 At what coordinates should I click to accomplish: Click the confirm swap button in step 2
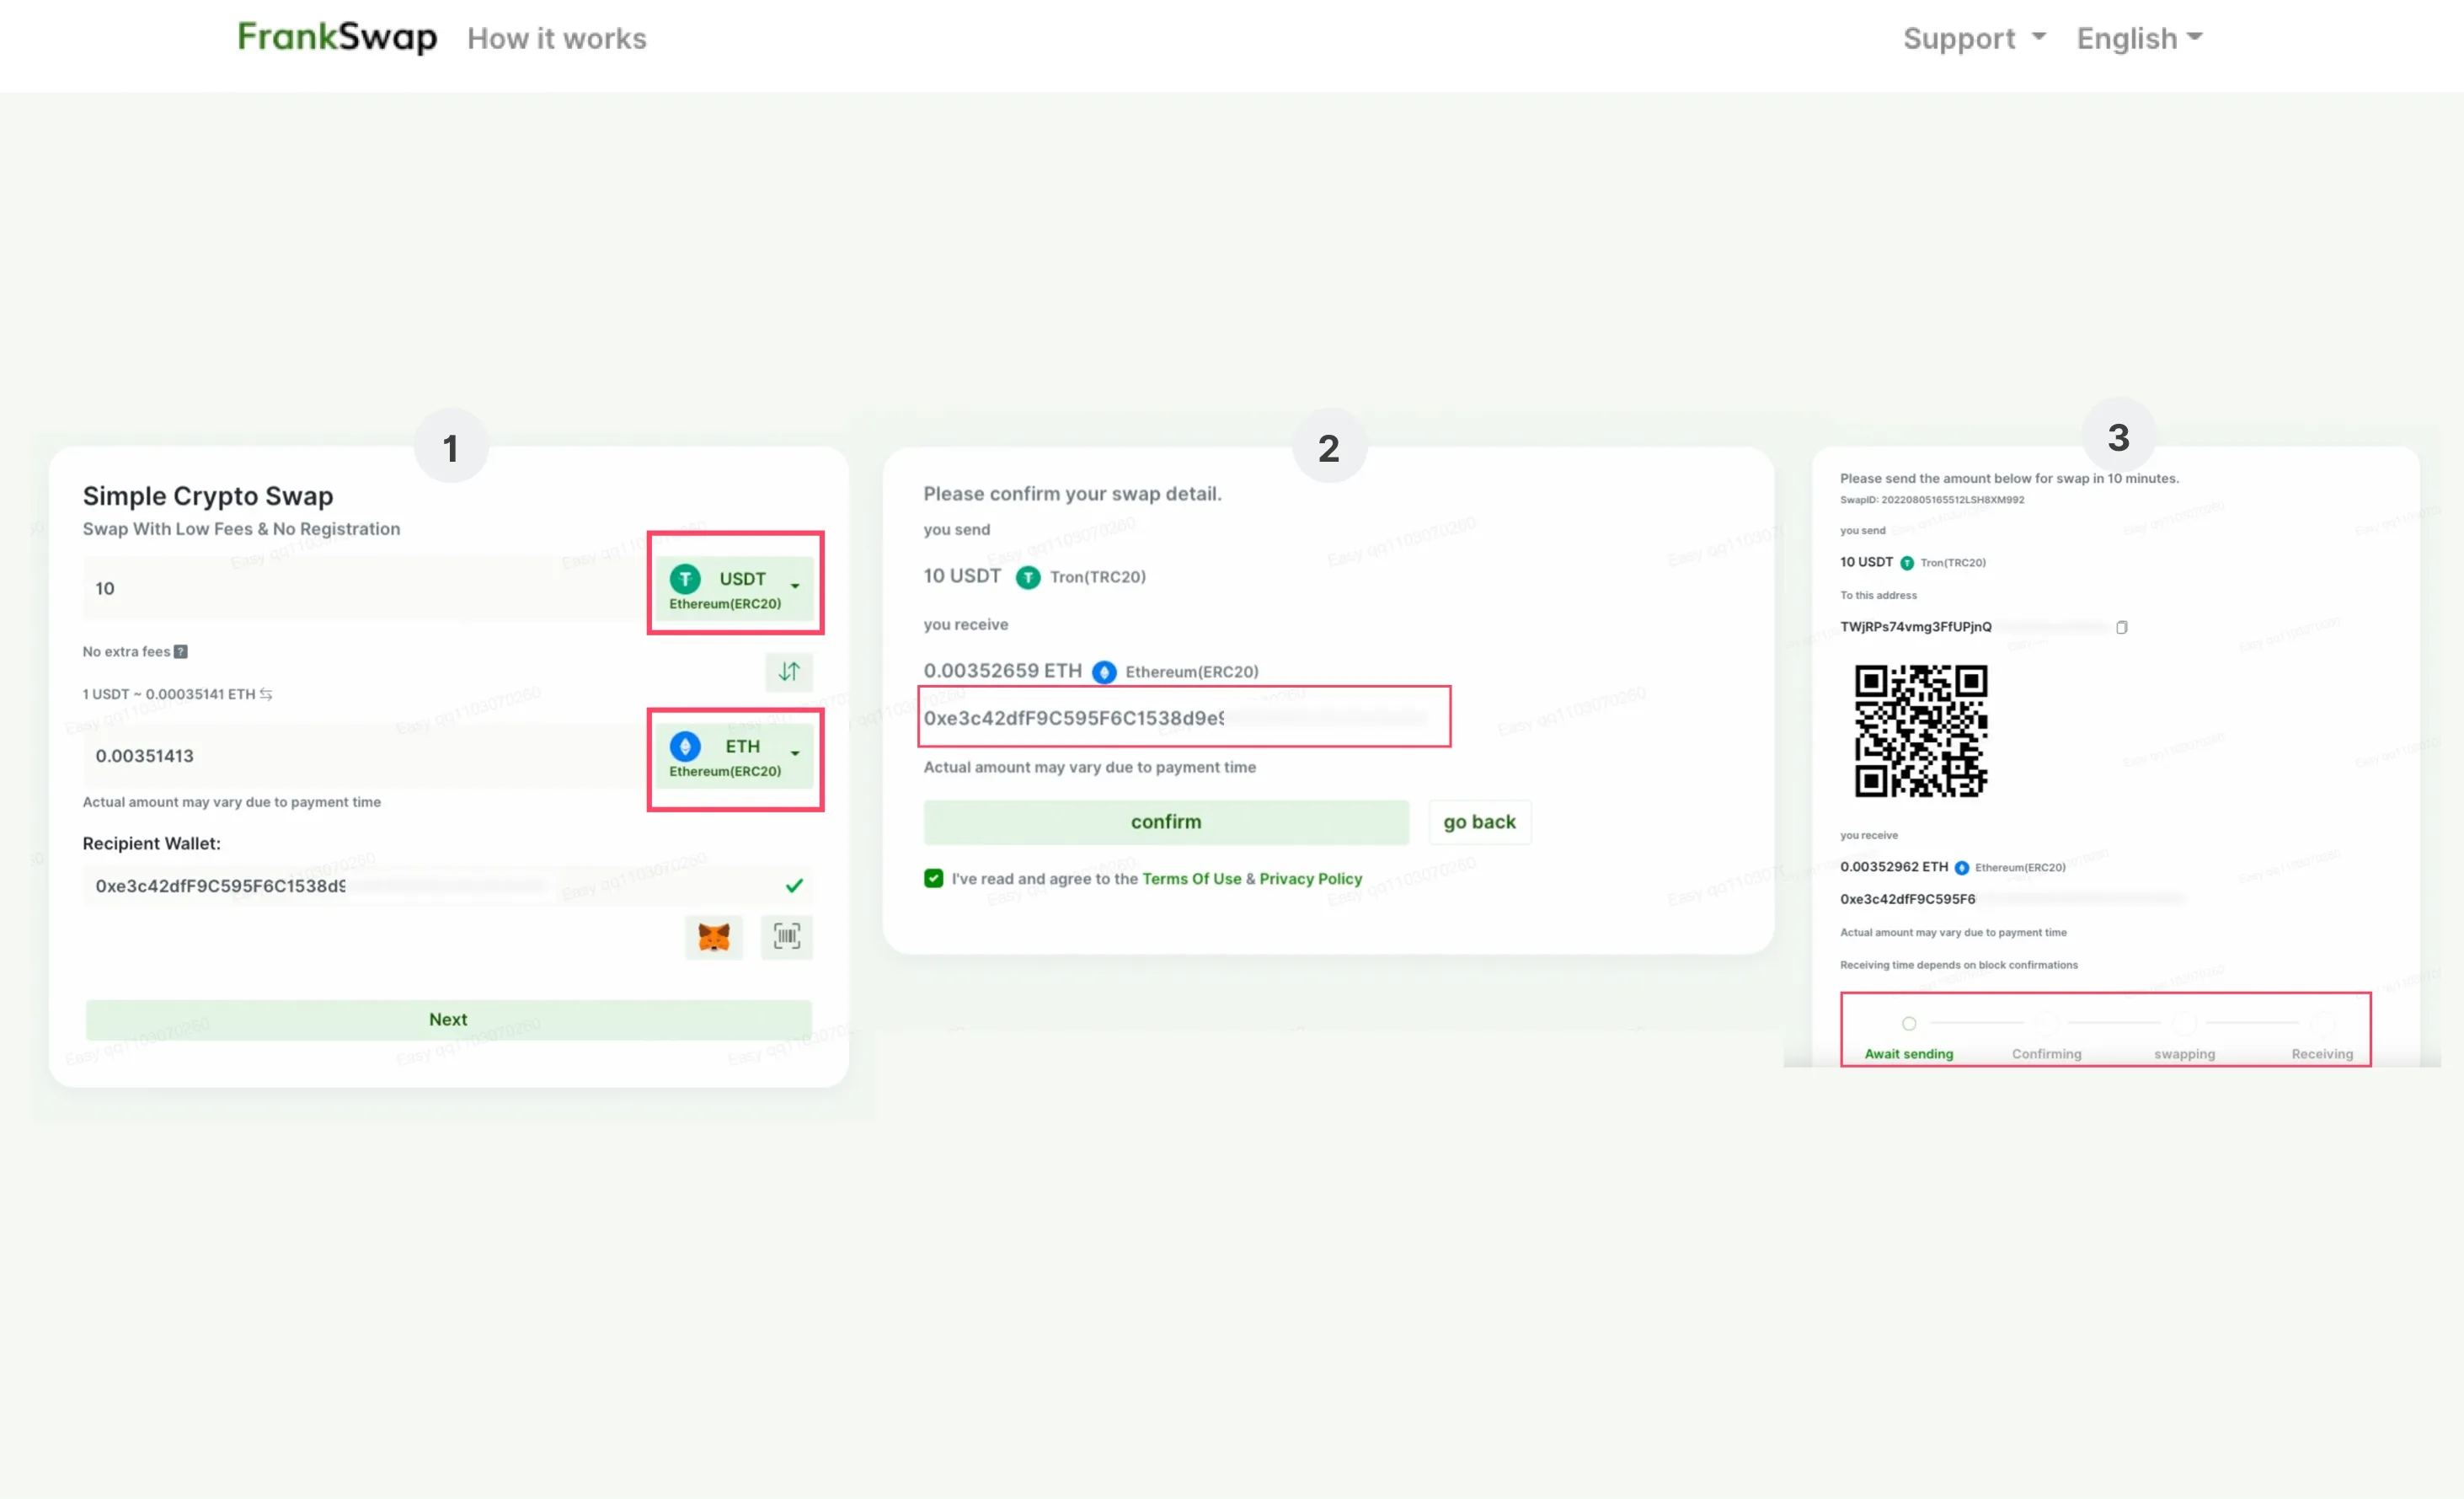point(1165,821)
